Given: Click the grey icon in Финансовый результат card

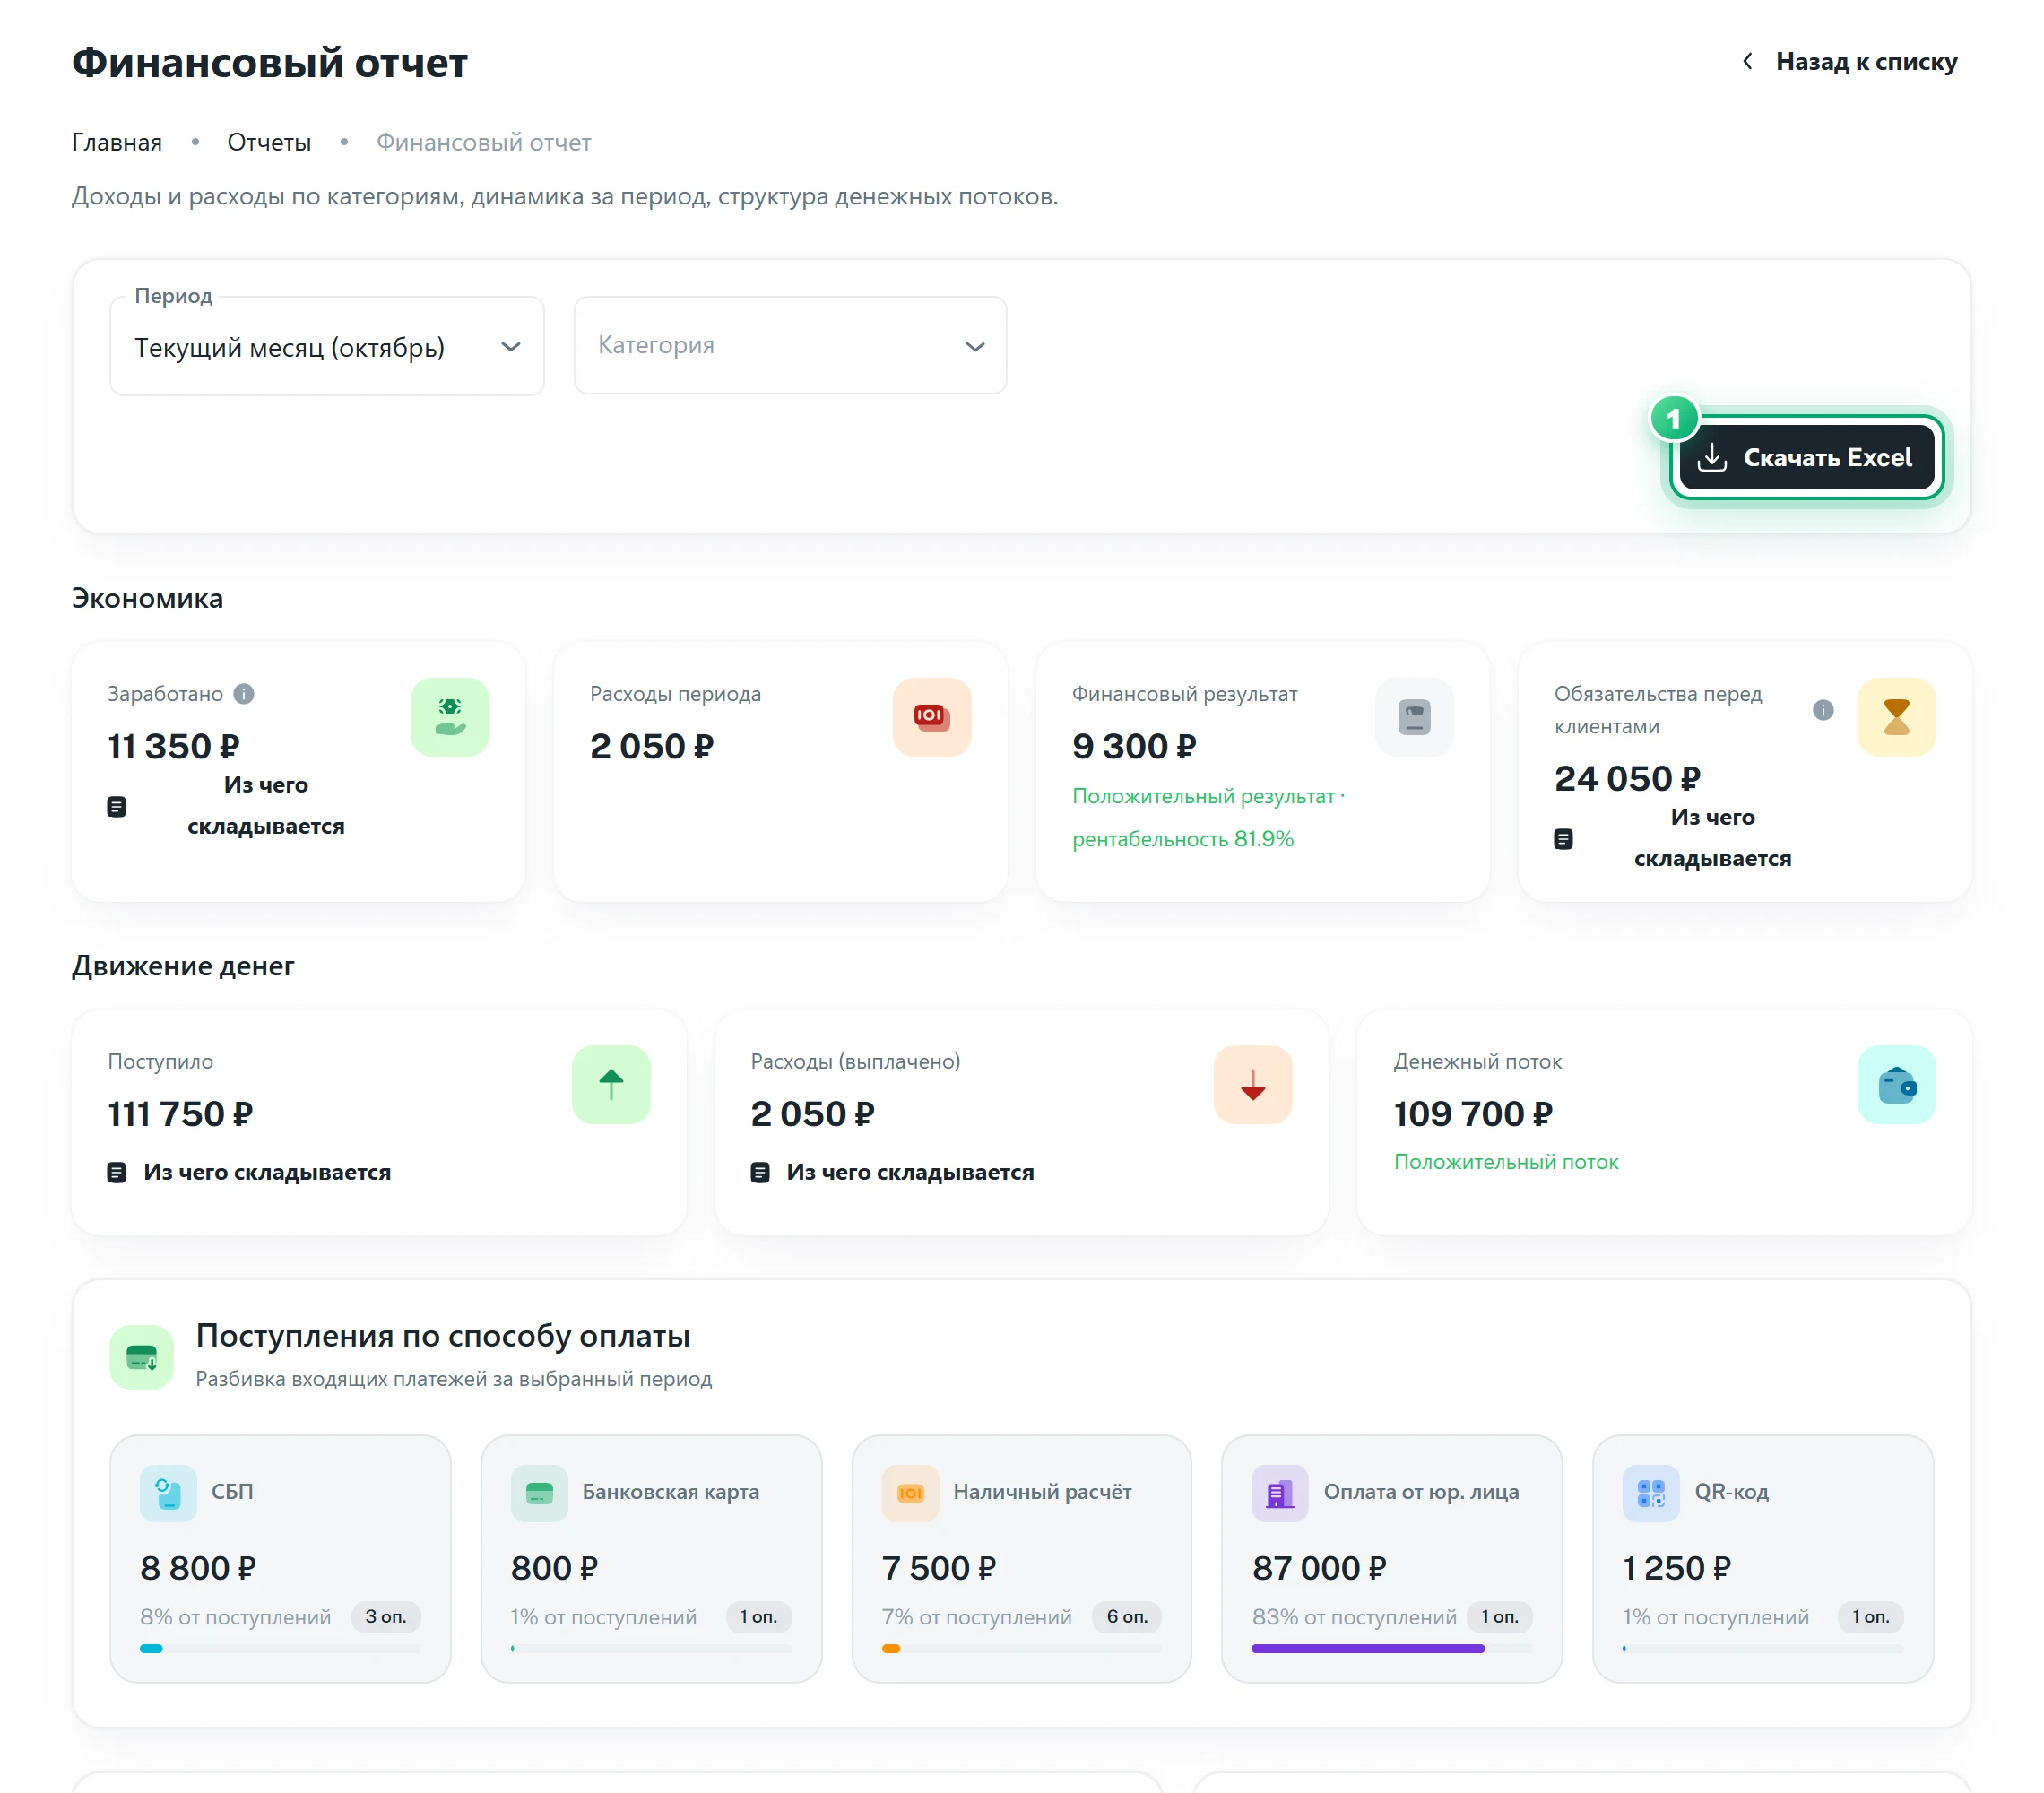Looking at the screenshot, I should [x=1414, y=717].
